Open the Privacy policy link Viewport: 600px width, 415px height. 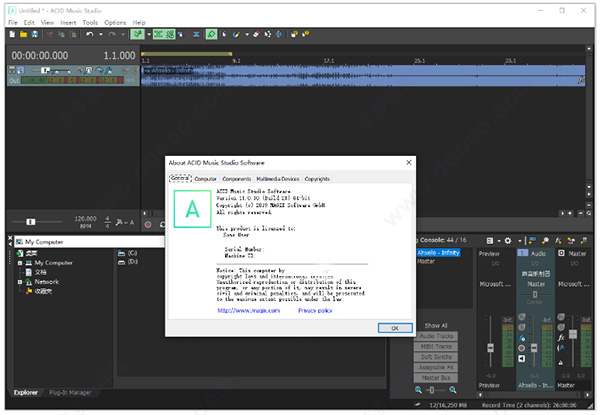click(315, 311)
